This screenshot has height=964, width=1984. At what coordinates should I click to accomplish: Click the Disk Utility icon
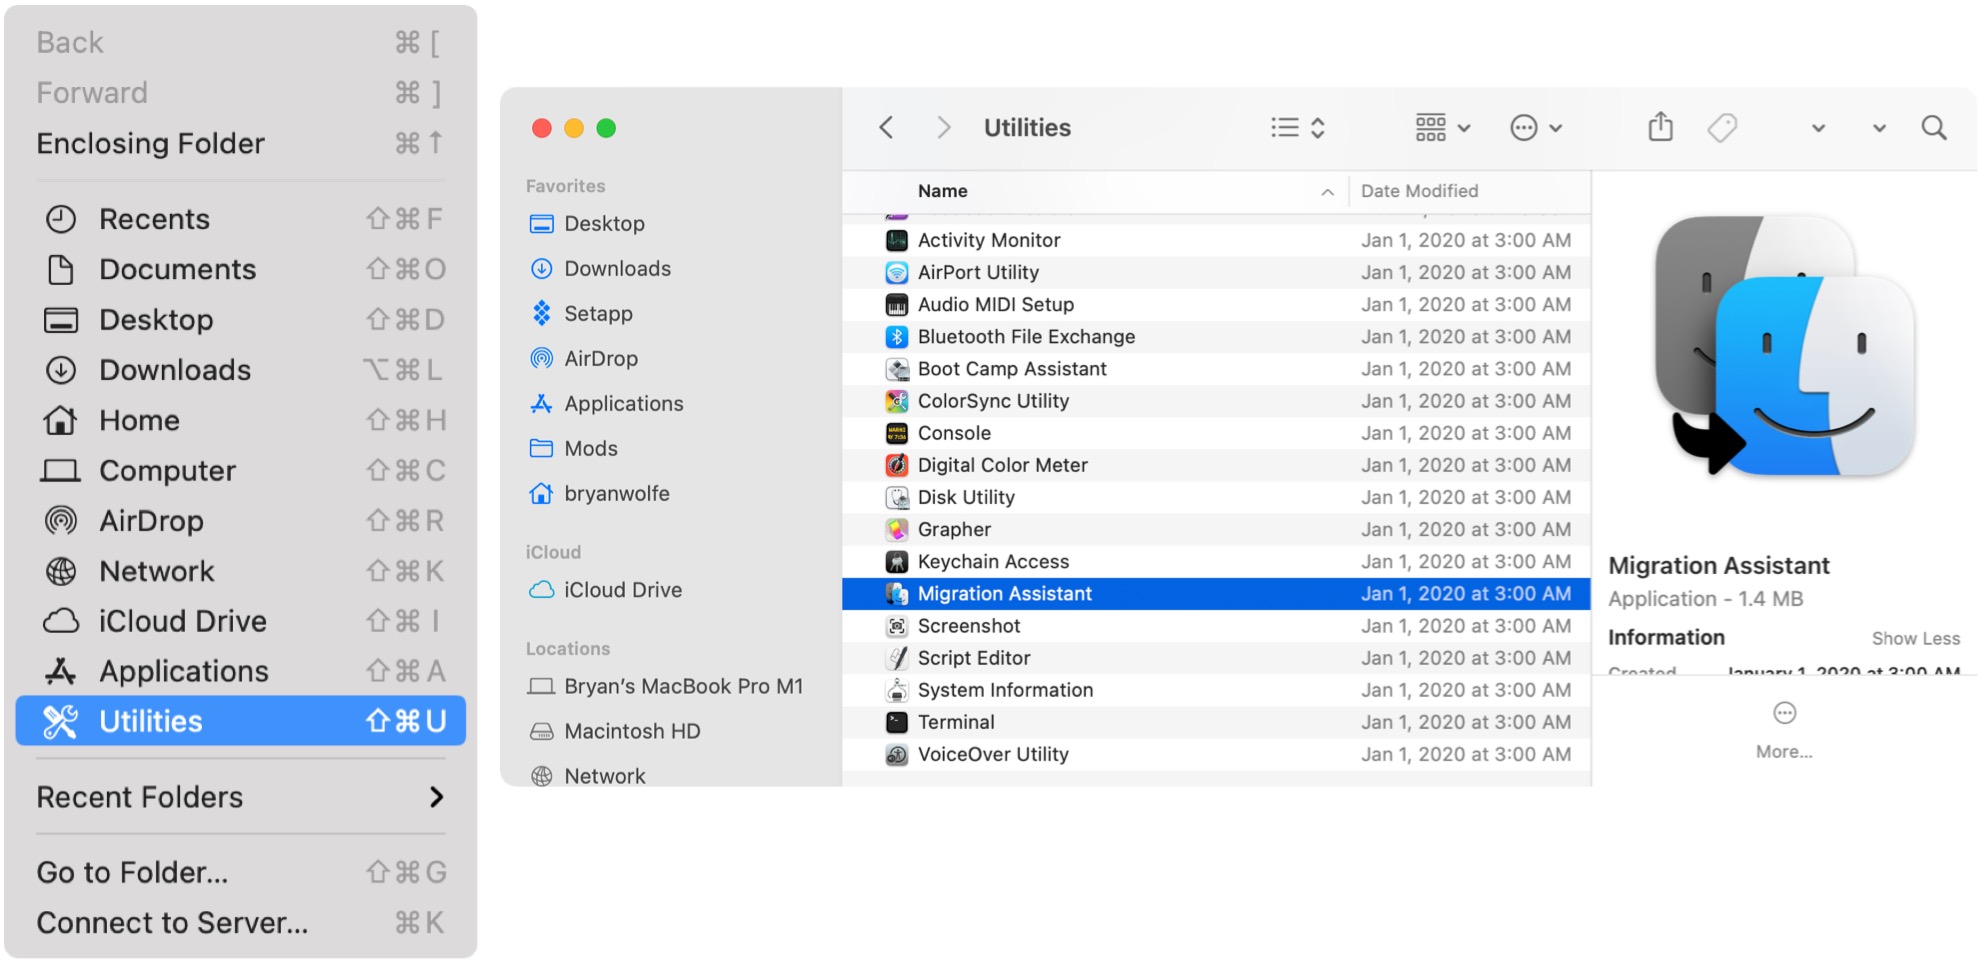click(897, 497)
